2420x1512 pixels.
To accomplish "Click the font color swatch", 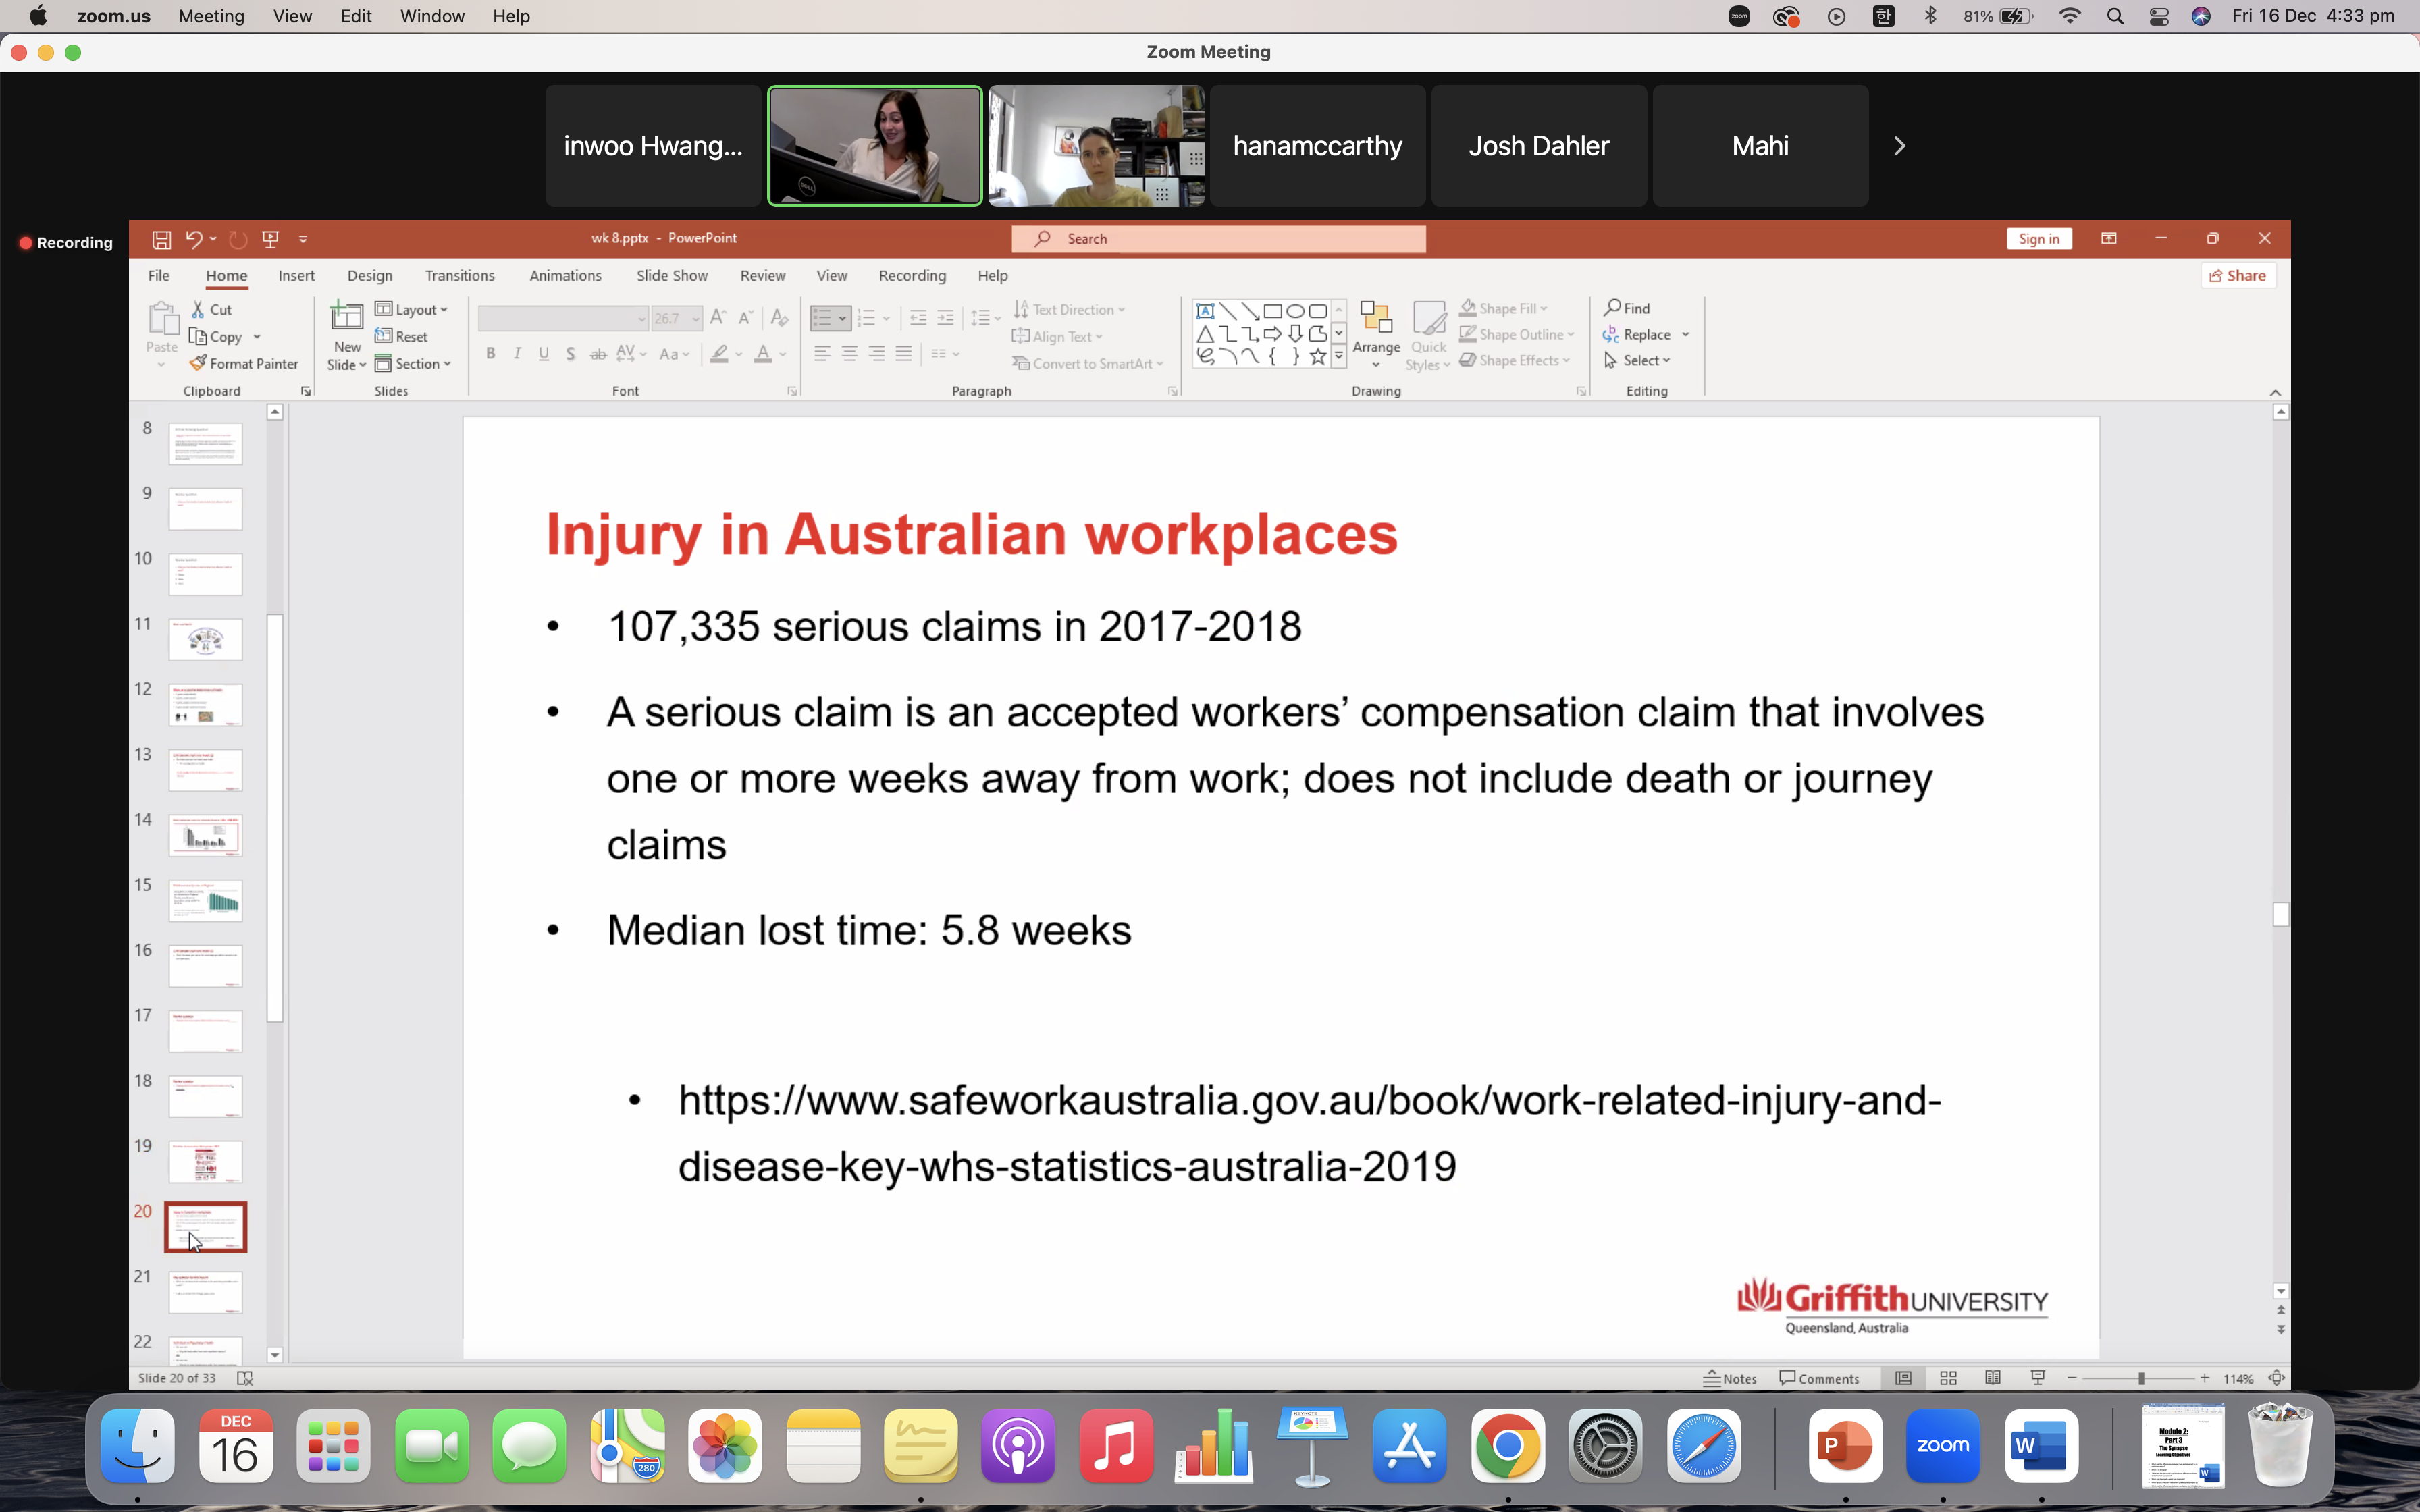I will click(x=763, y=354).
